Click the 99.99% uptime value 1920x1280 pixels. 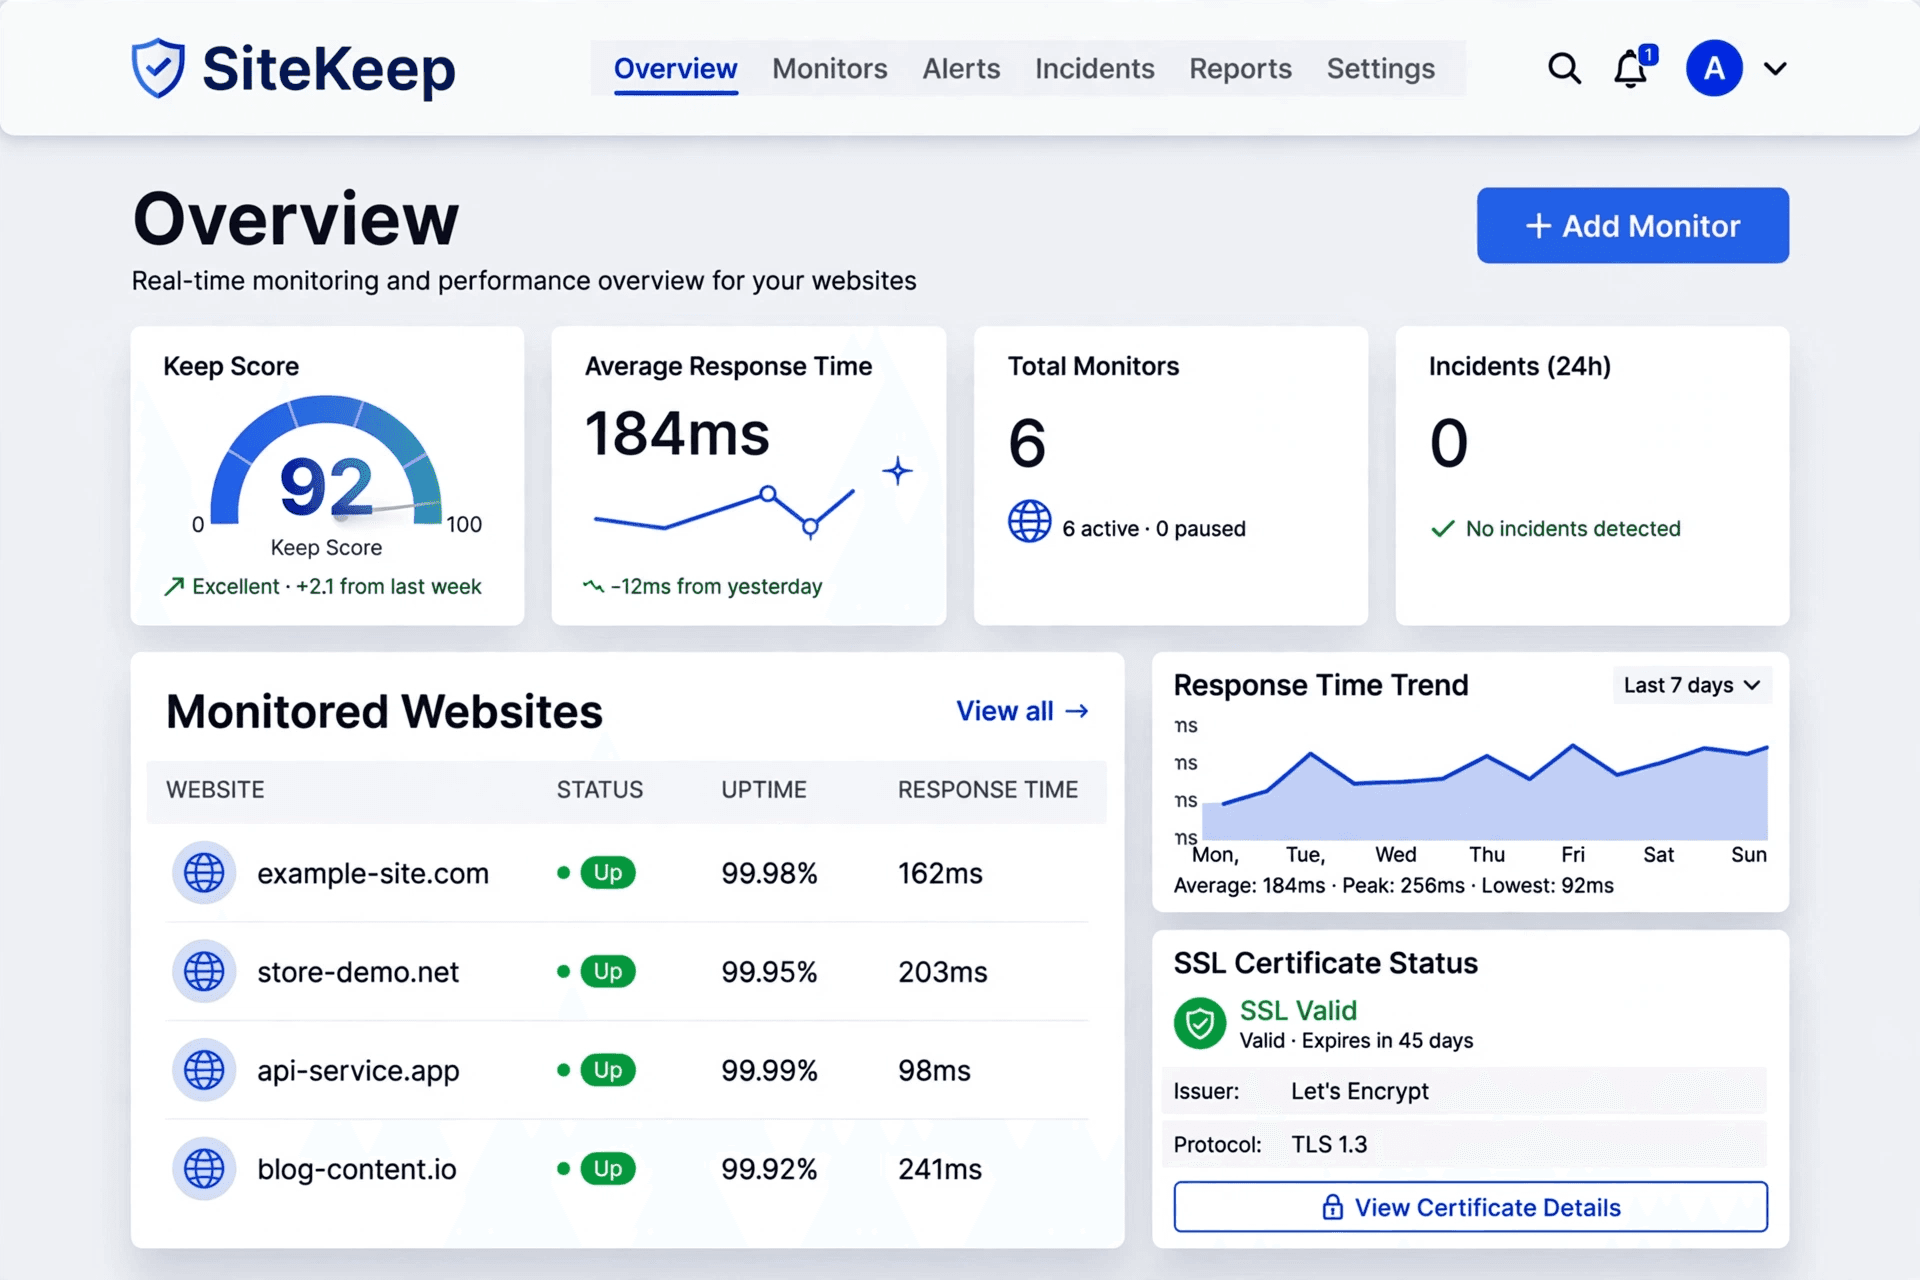769,1070
